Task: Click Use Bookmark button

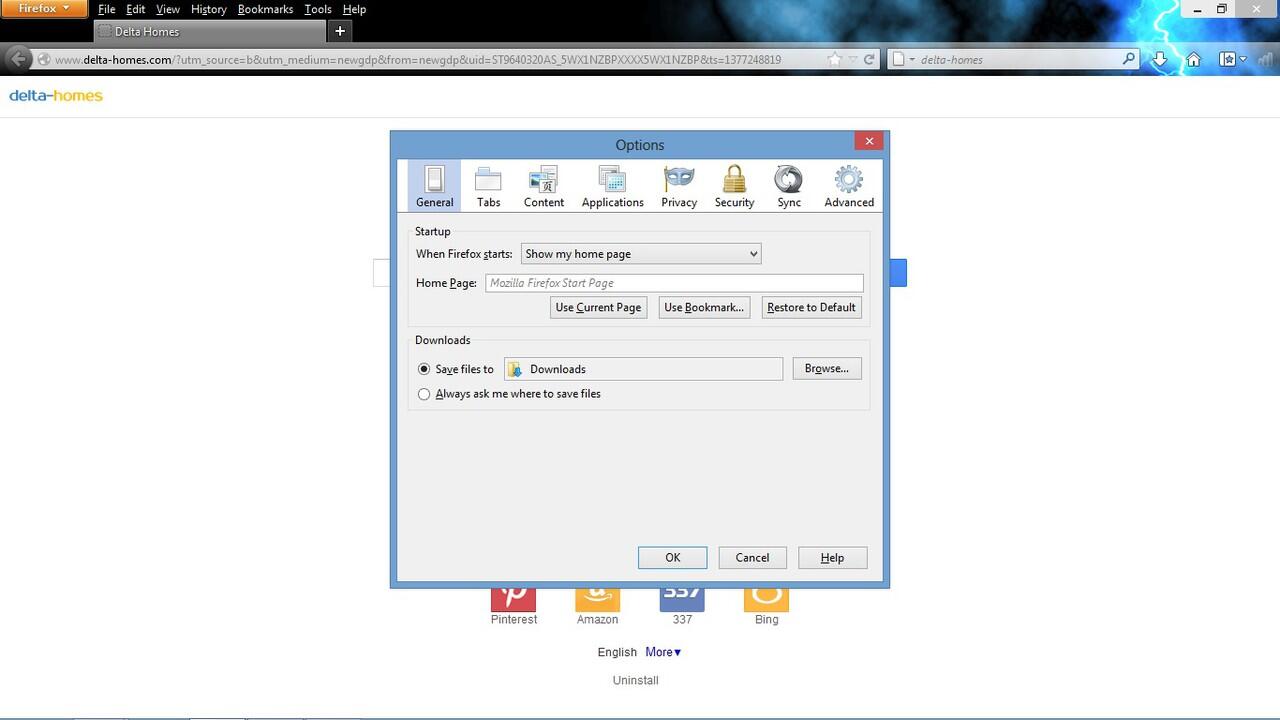Action: (x=704, y=307)
